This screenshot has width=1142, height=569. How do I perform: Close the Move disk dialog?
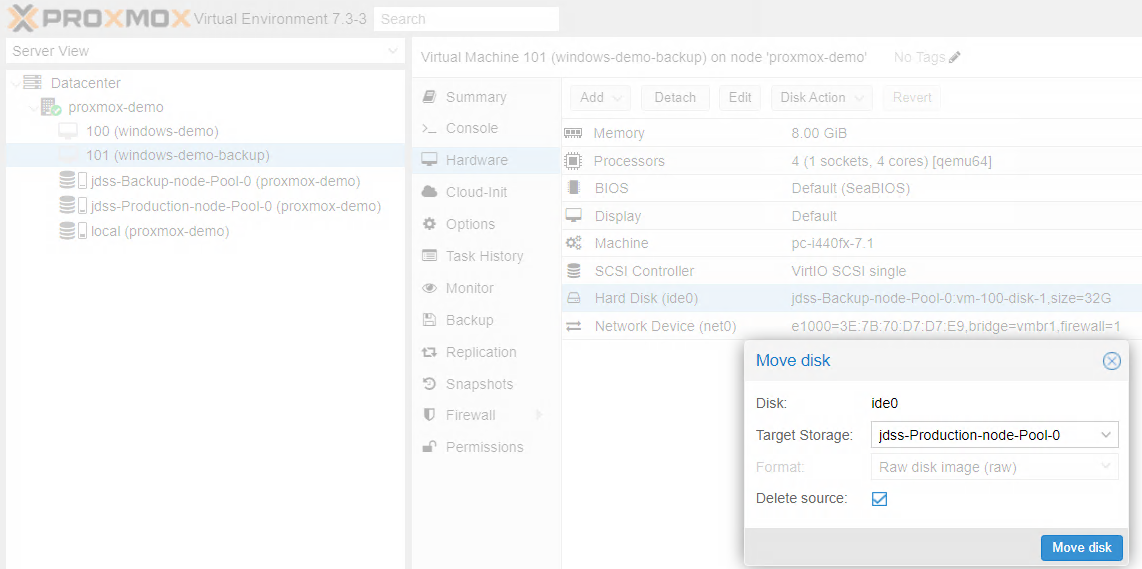point(1111,361)
